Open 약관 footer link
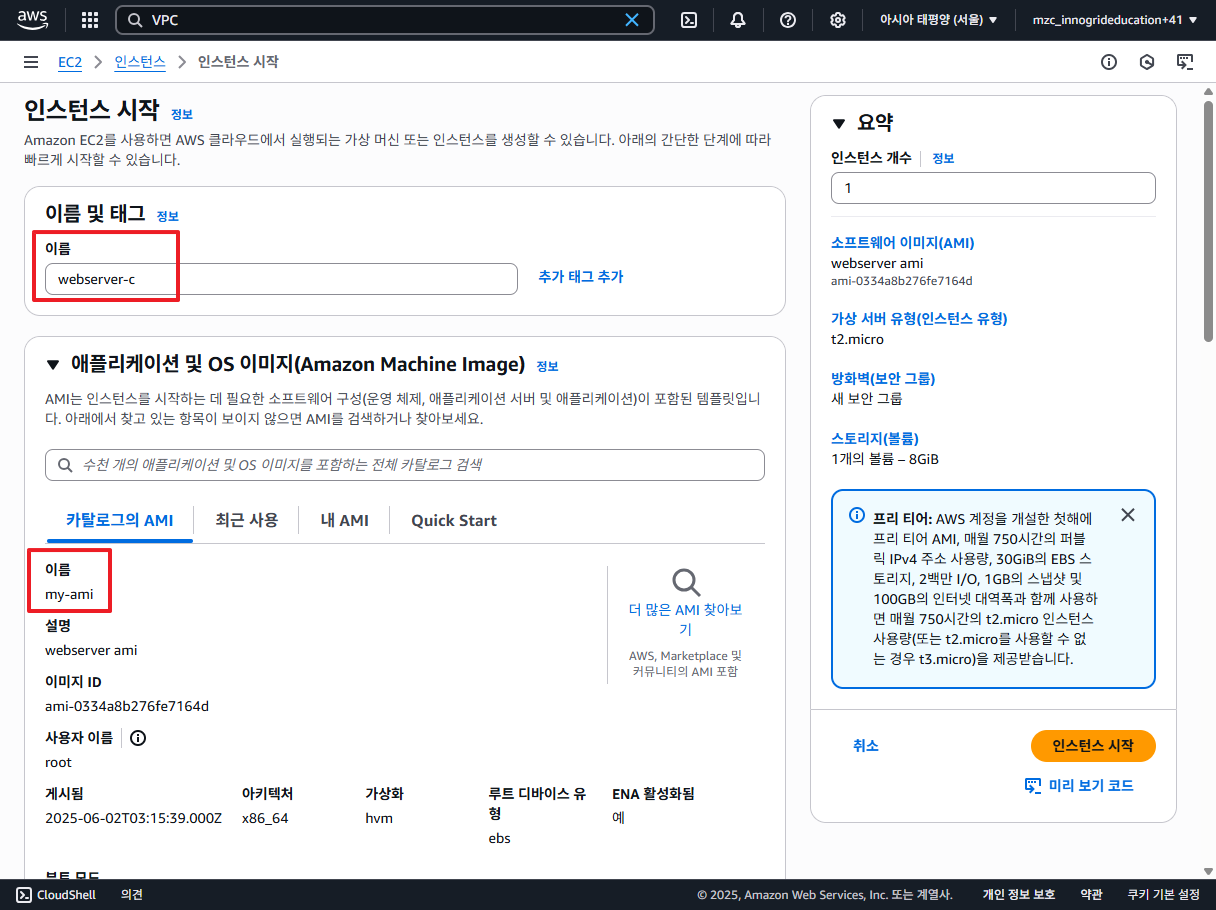The height and width of the screenshot is (910, 1216). click(x=1091, y=895)
